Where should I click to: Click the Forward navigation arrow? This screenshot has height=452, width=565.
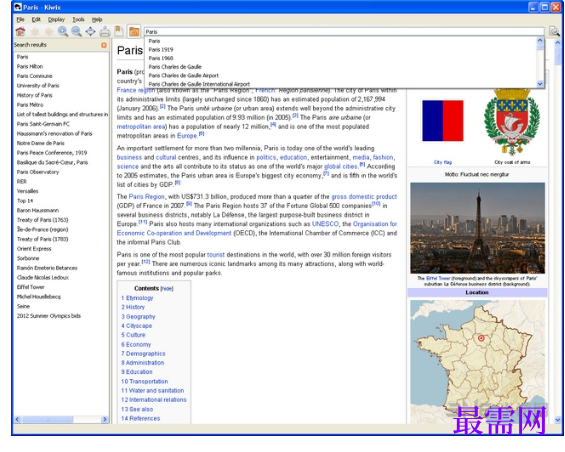click(49, 32)
